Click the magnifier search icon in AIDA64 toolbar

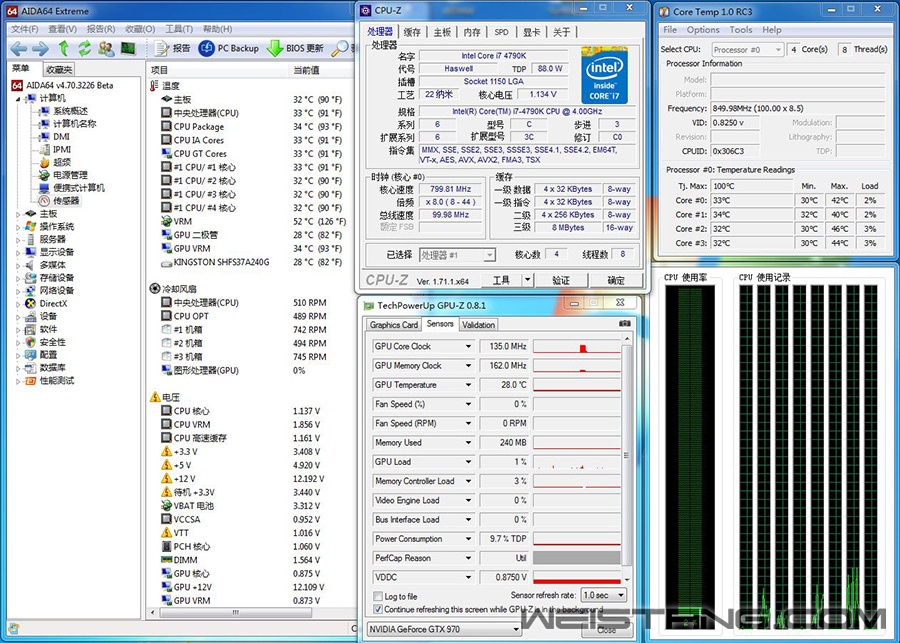(x=341, y=49)
